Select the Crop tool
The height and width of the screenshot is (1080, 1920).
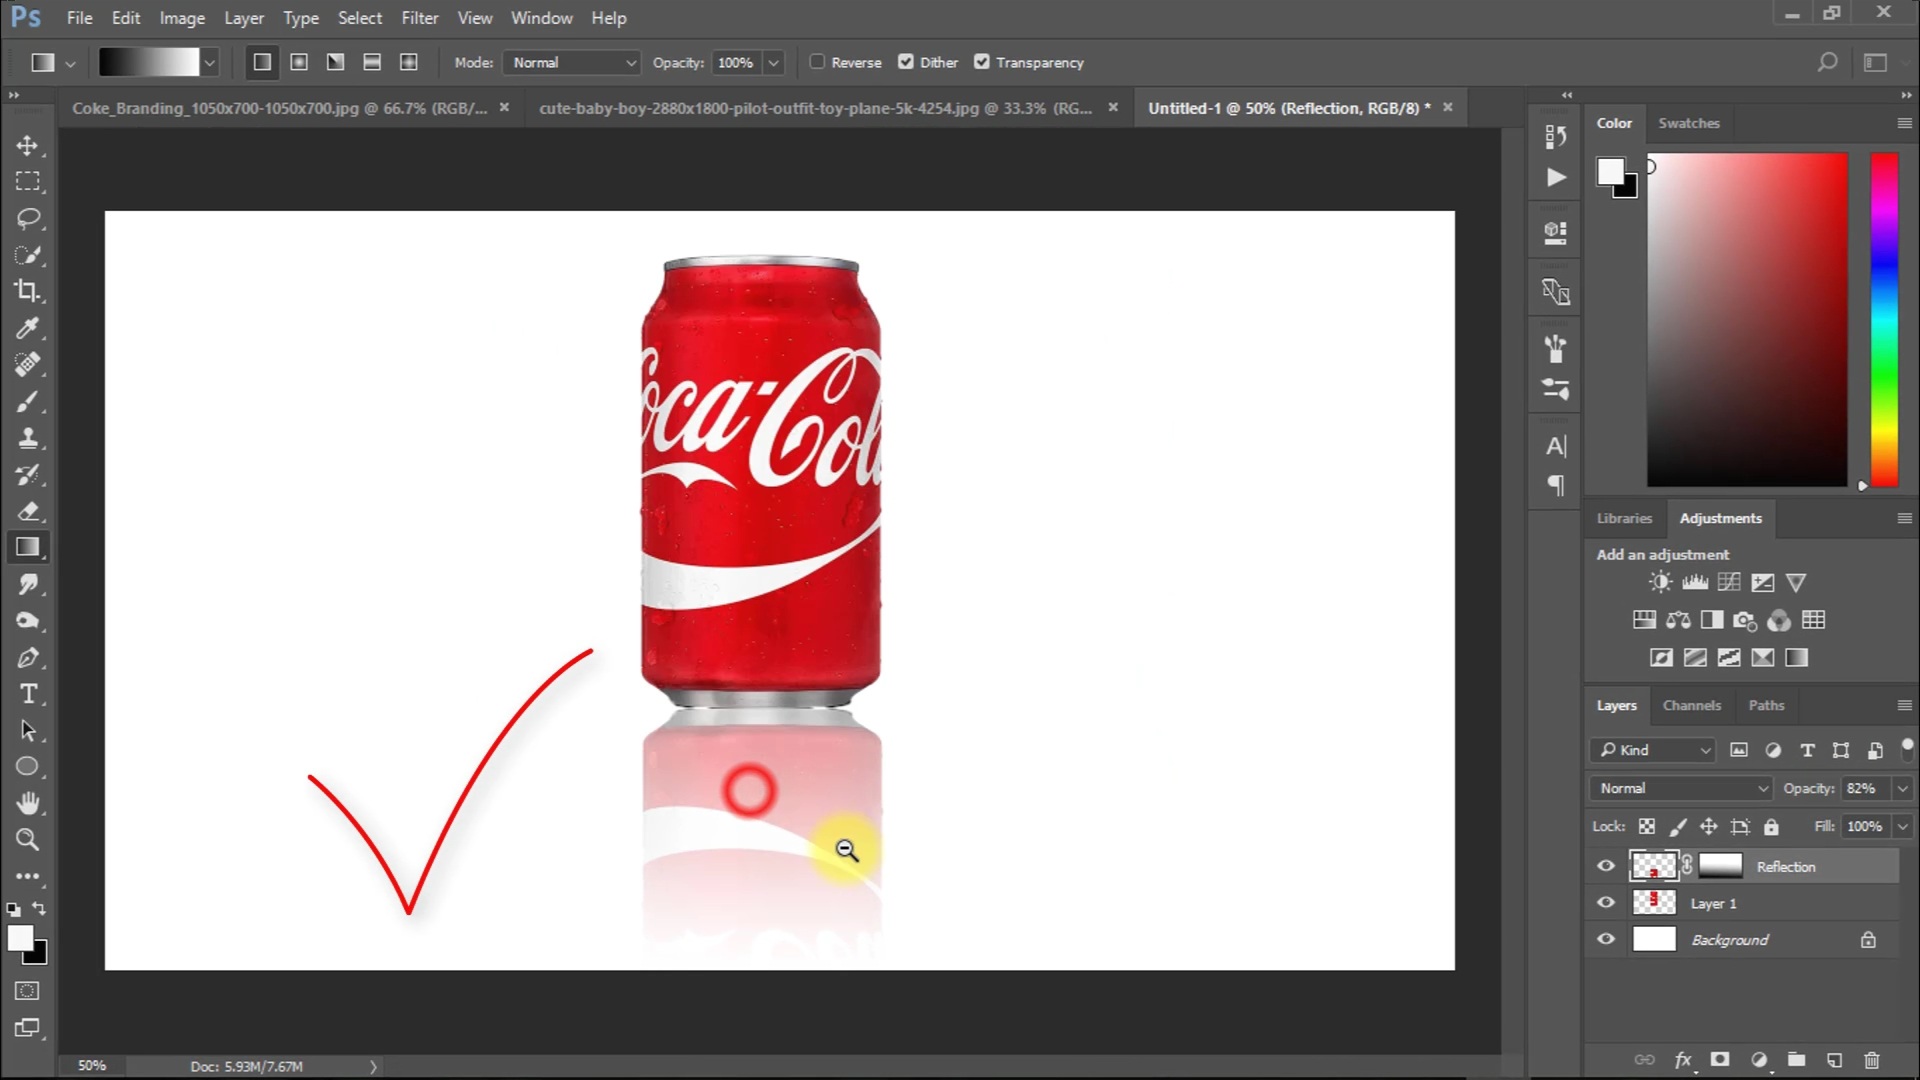(27, 291)
